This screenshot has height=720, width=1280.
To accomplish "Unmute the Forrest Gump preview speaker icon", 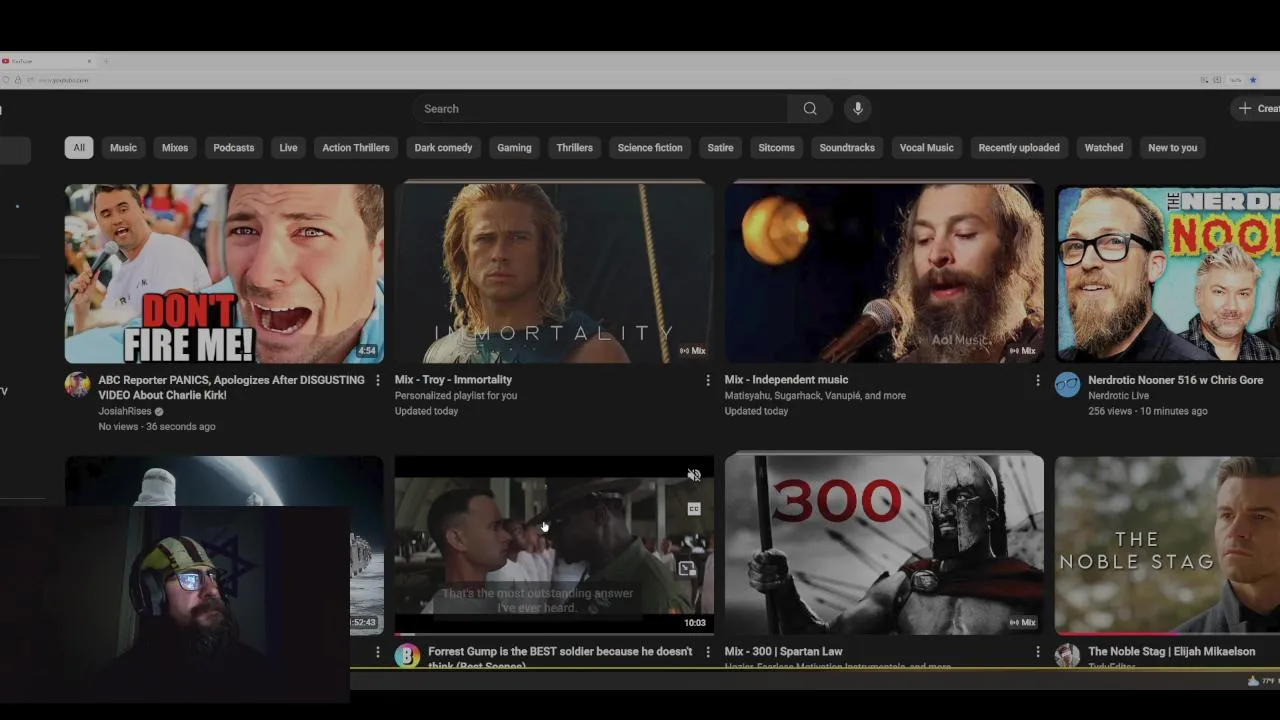I will point(694,475).
